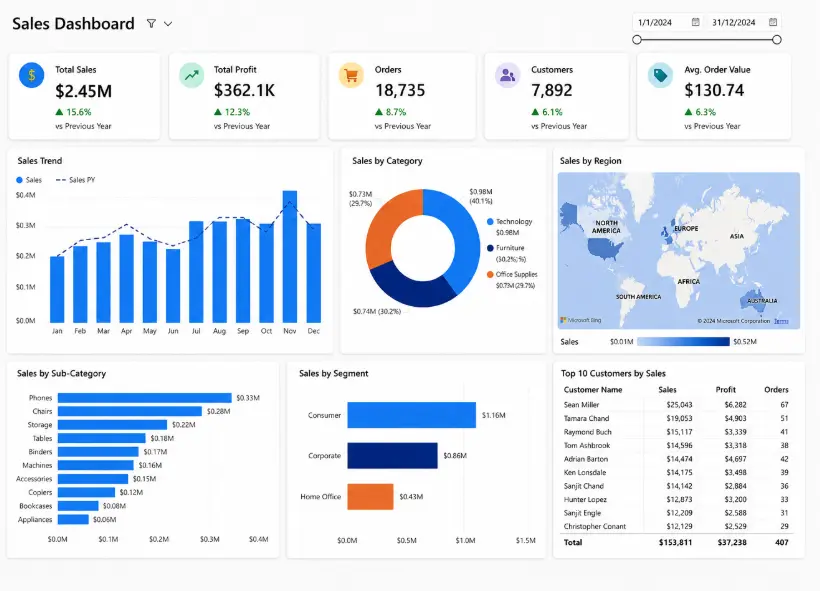Click the Furniture legend dot in Sales by Category
820x591 pixels.
click(490, 248)
